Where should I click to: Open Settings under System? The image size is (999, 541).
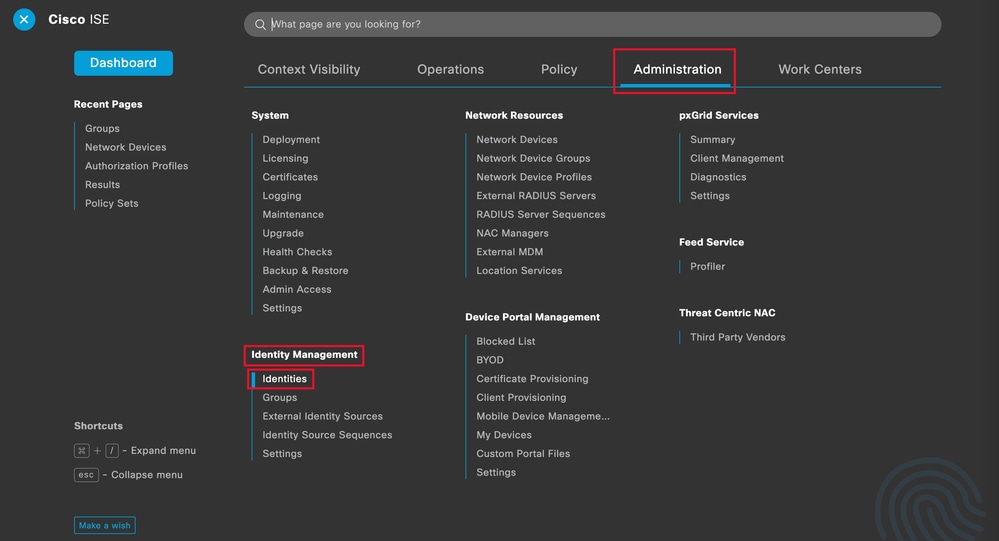pos(282,308)
